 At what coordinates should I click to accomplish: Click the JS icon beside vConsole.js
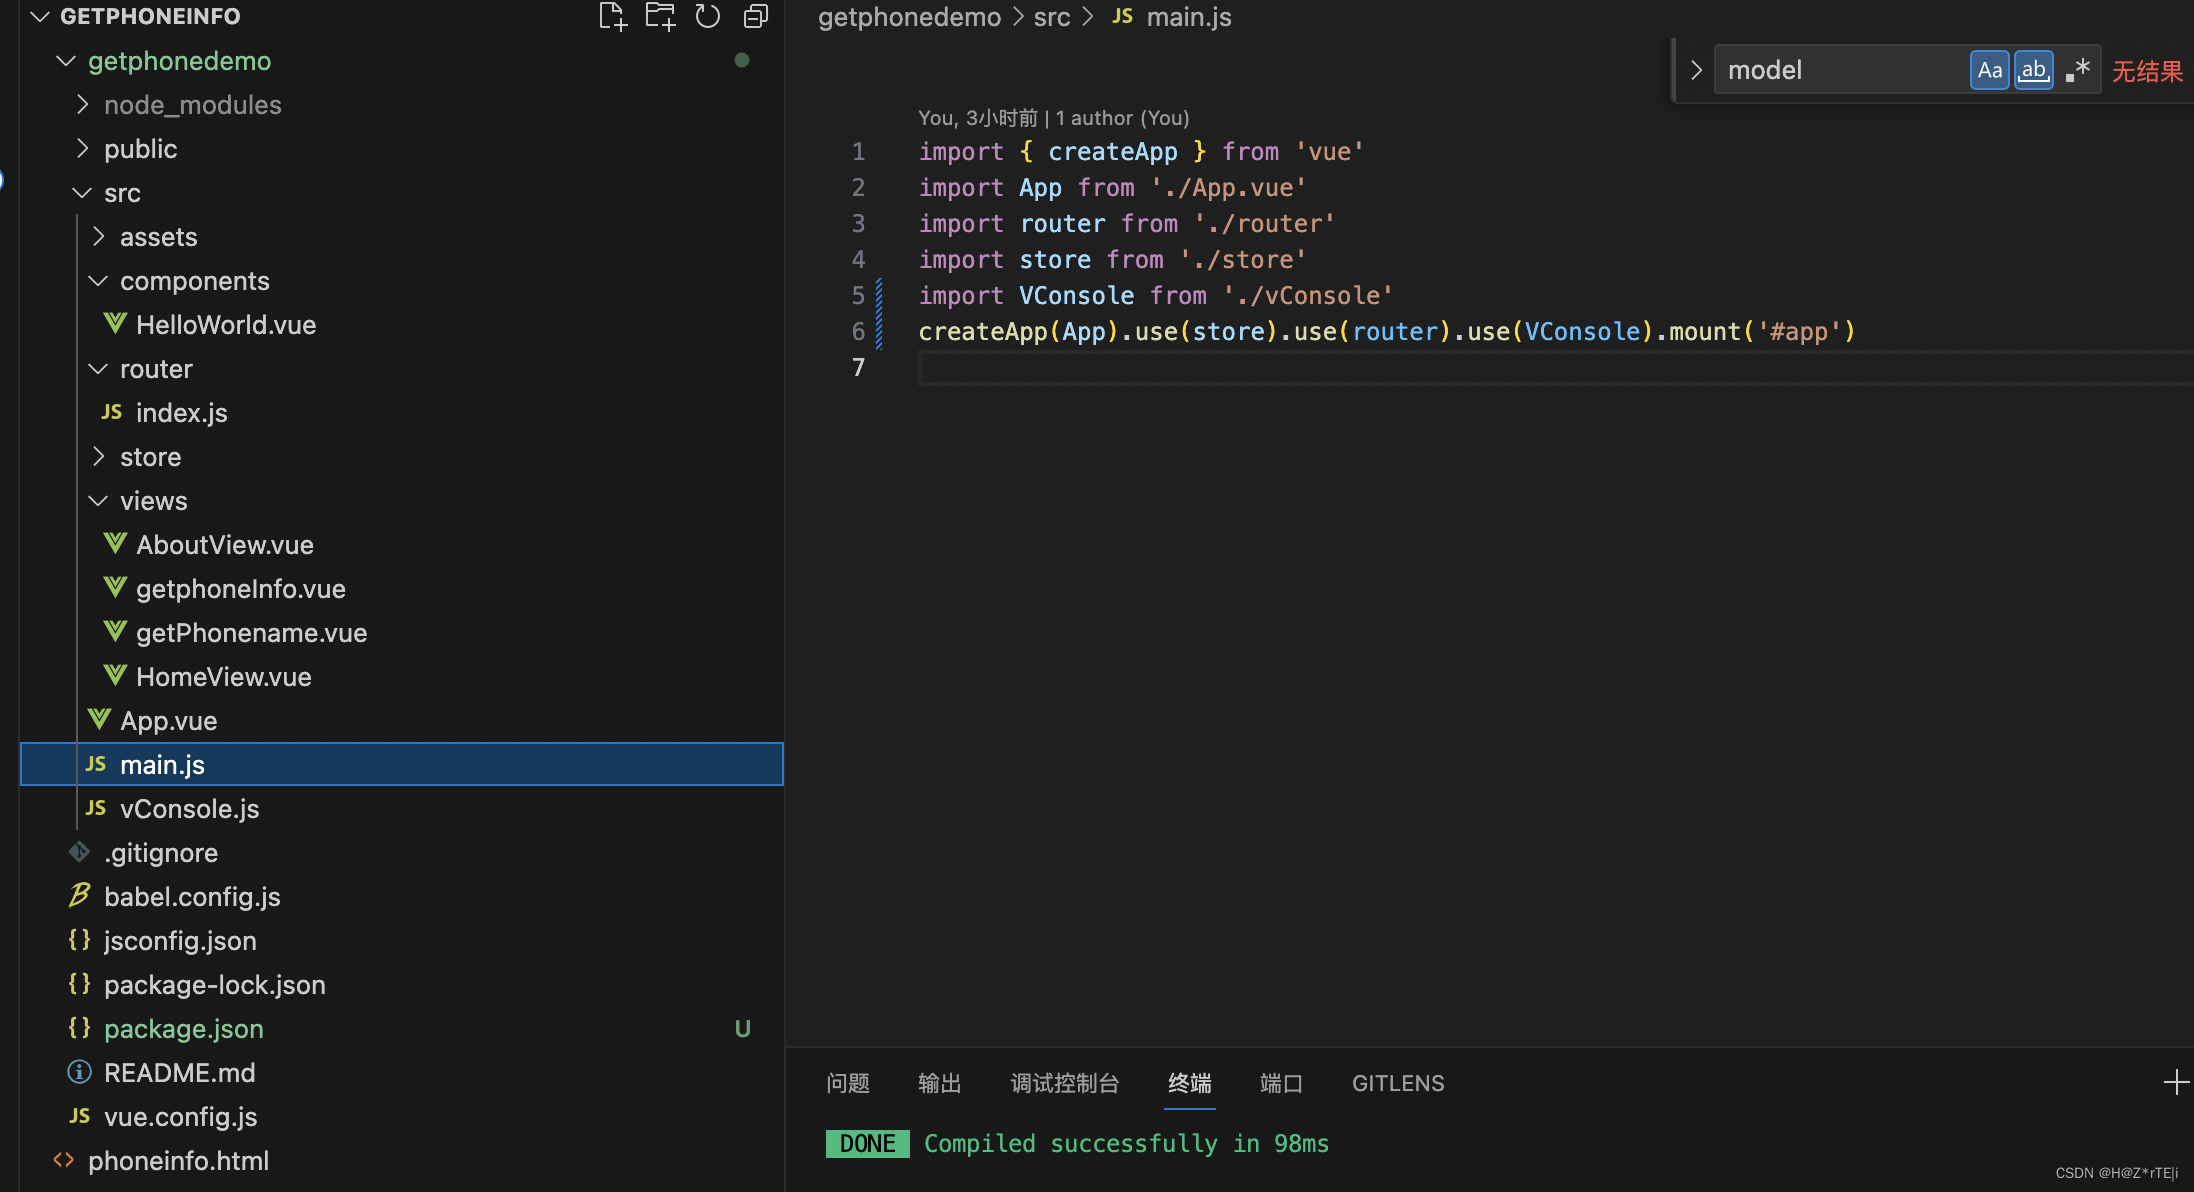point(96,808)
